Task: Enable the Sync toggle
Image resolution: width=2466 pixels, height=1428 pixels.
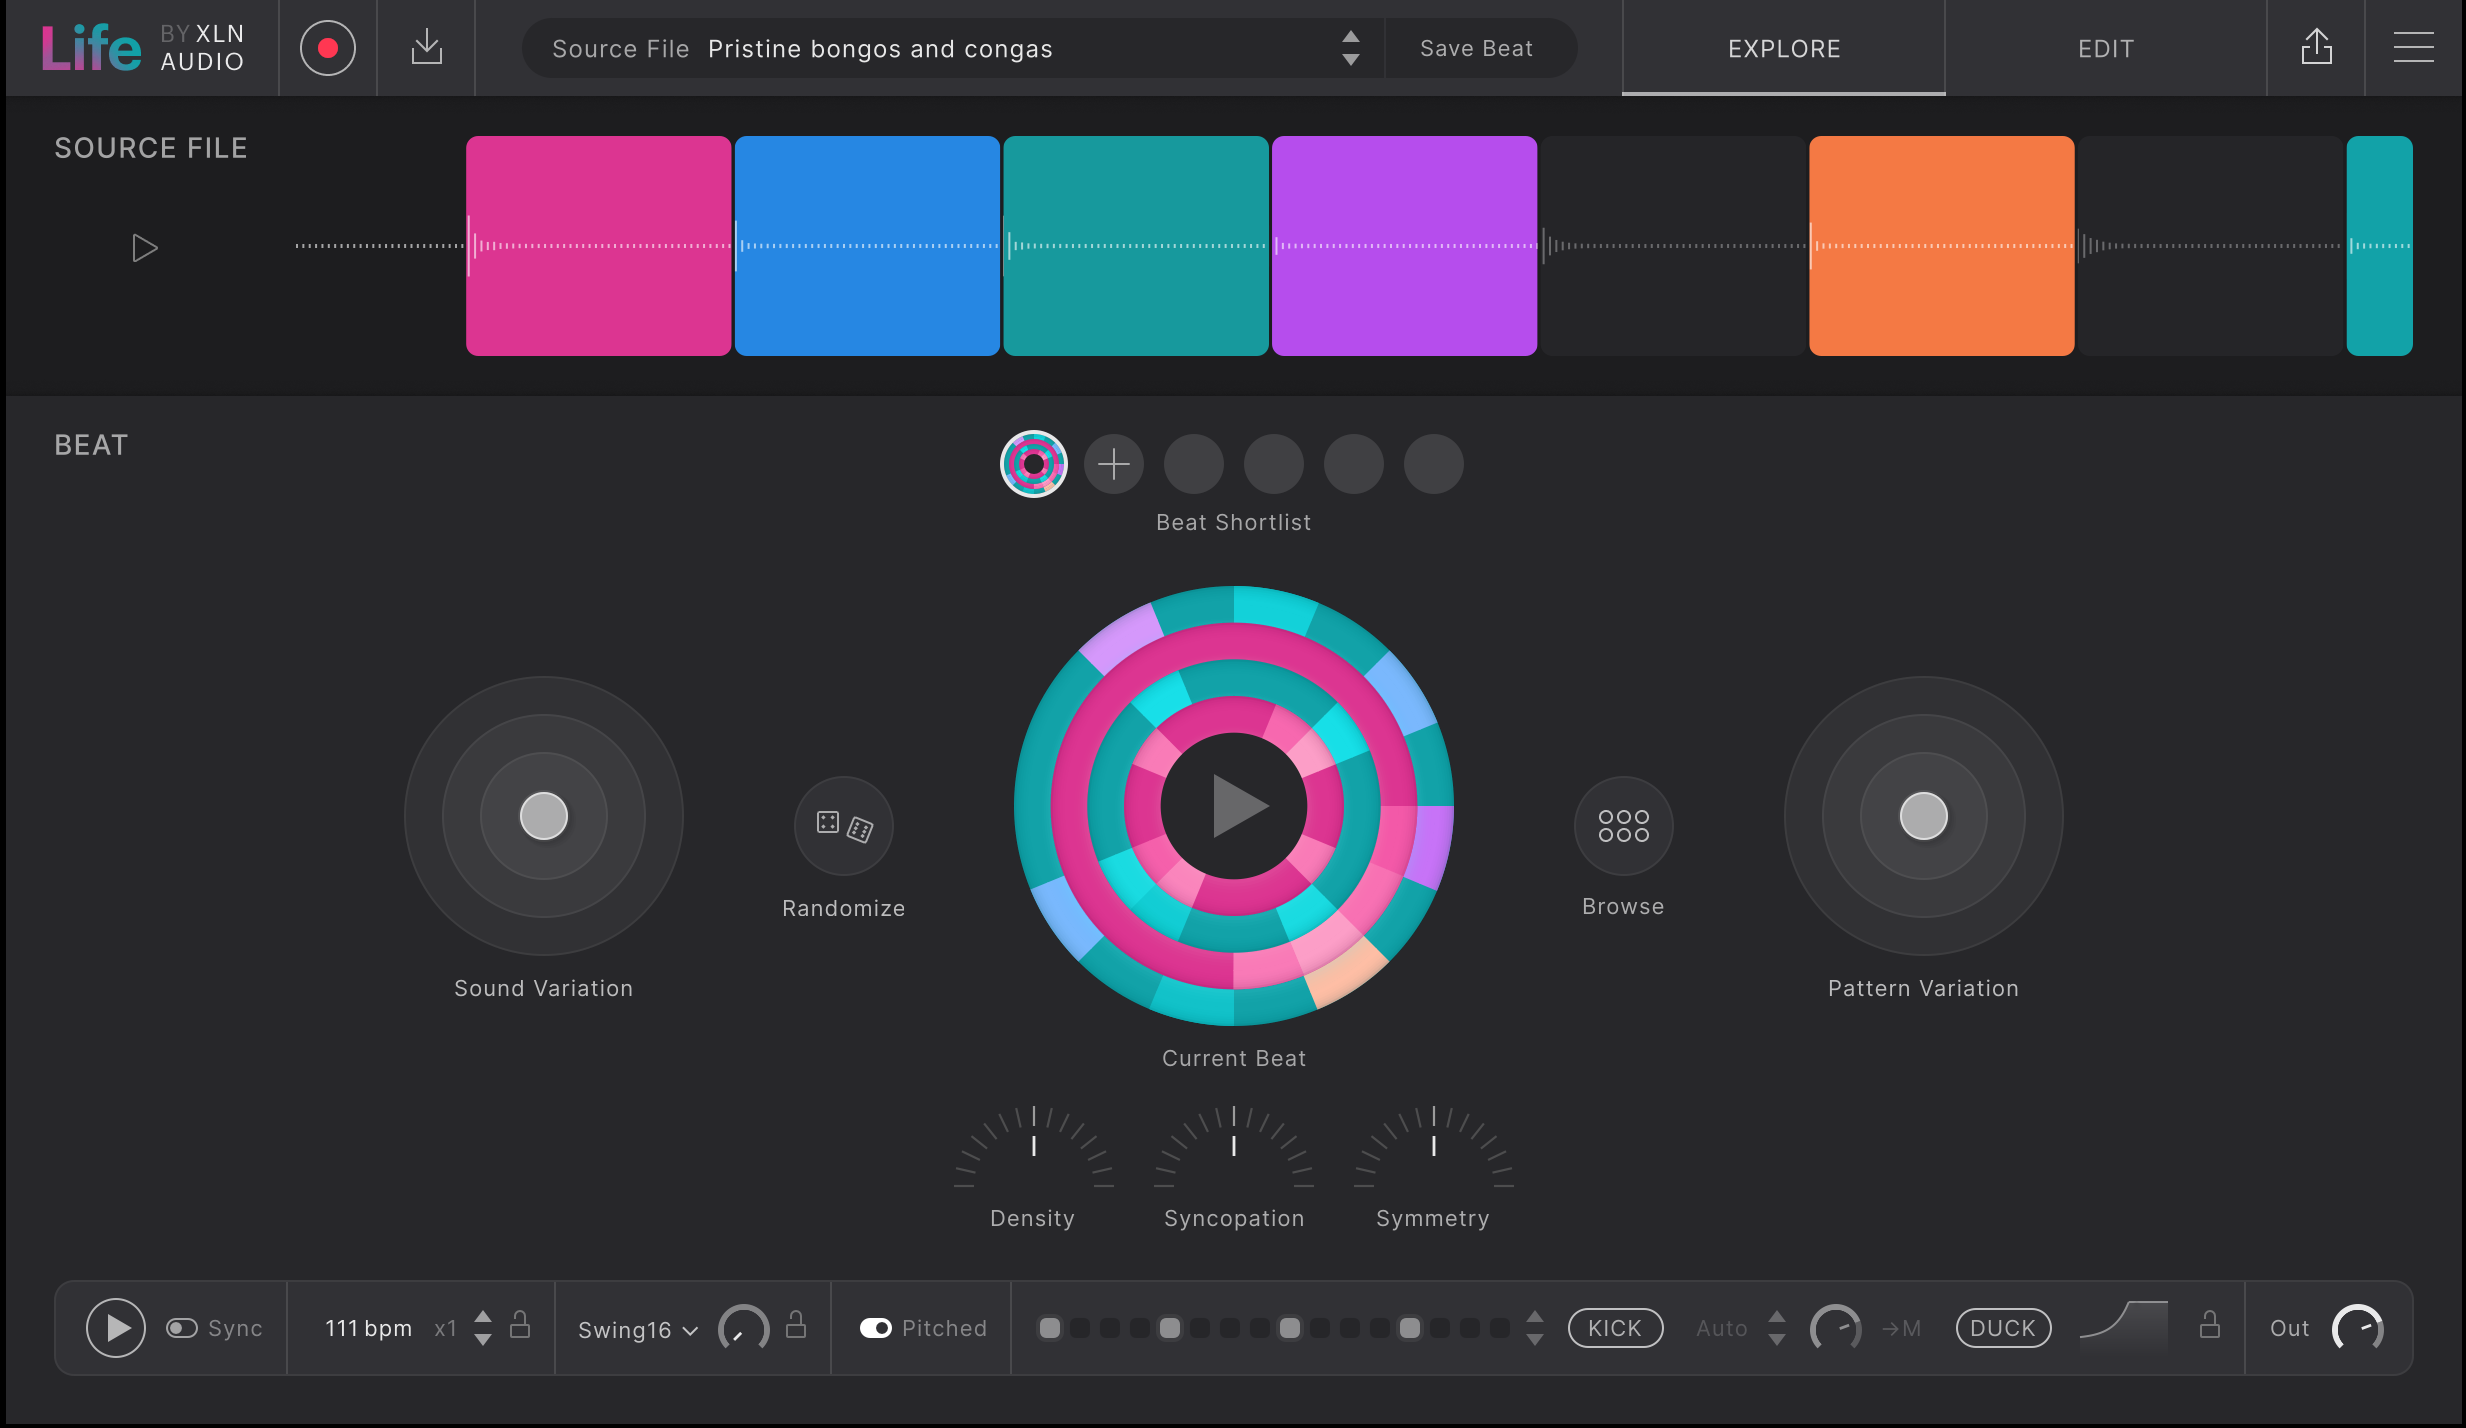Action: [x=183, y=1327]
